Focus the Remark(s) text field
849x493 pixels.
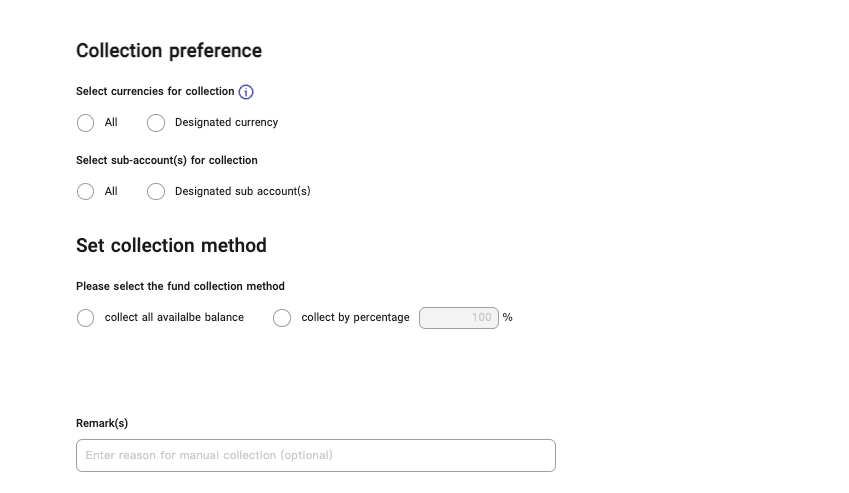click(315, 455)
